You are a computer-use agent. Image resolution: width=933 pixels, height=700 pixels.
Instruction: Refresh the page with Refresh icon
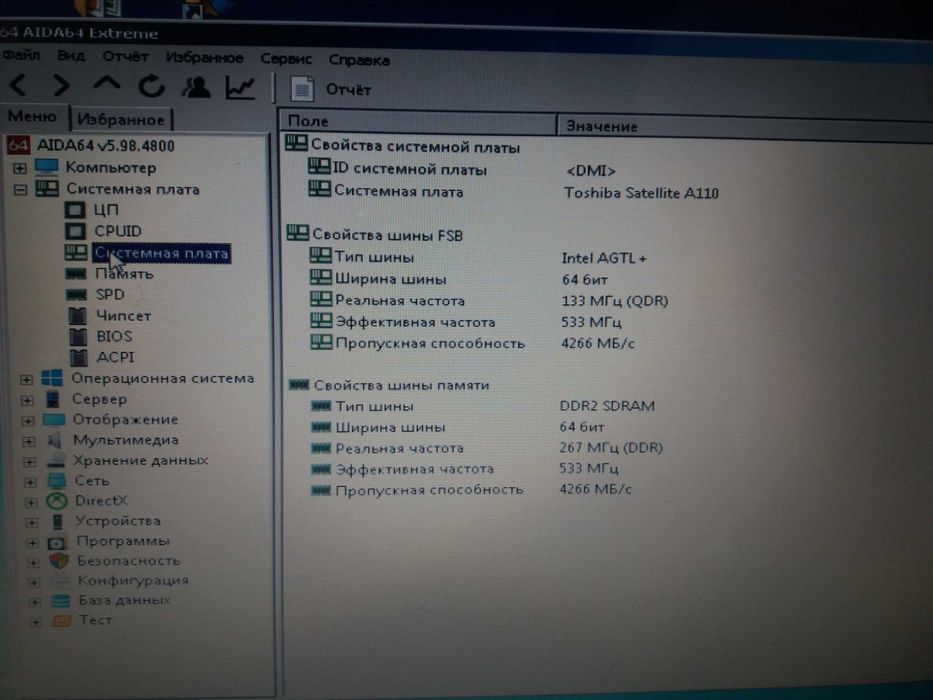coord(151,86)
